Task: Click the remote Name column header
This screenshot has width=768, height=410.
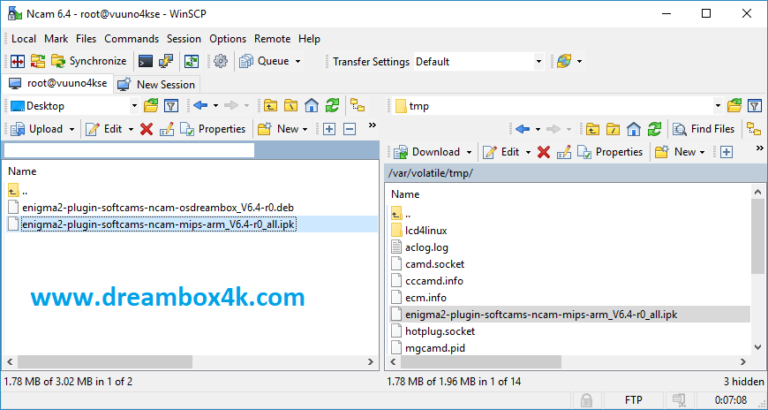Action: 405,194
